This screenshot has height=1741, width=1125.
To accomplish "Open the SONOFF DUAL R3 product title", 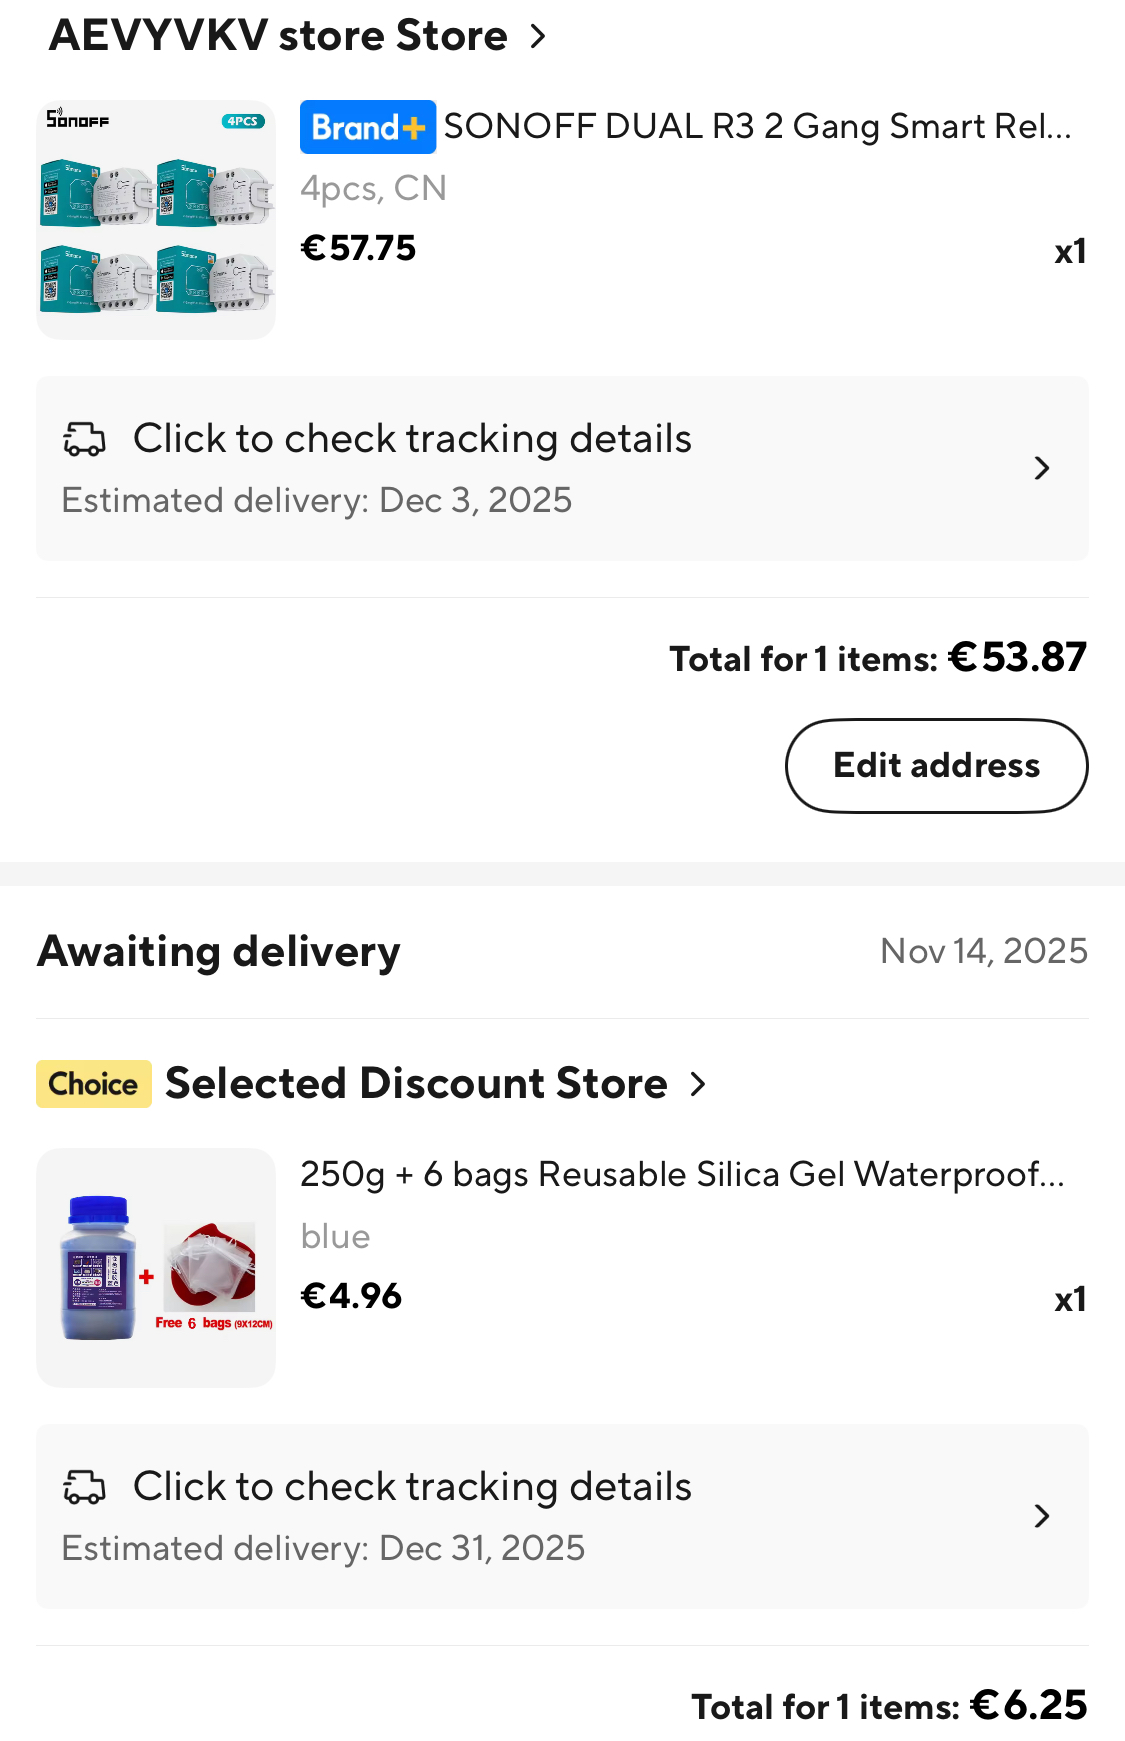I will point(757,127).
